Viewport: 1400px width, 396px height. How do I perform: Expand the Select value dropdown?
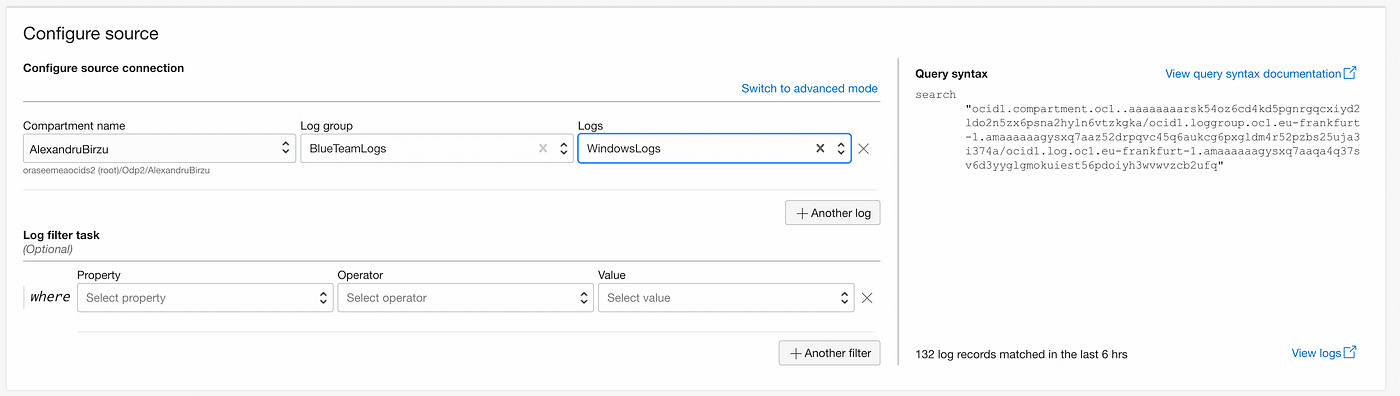[x=726, y=297]
